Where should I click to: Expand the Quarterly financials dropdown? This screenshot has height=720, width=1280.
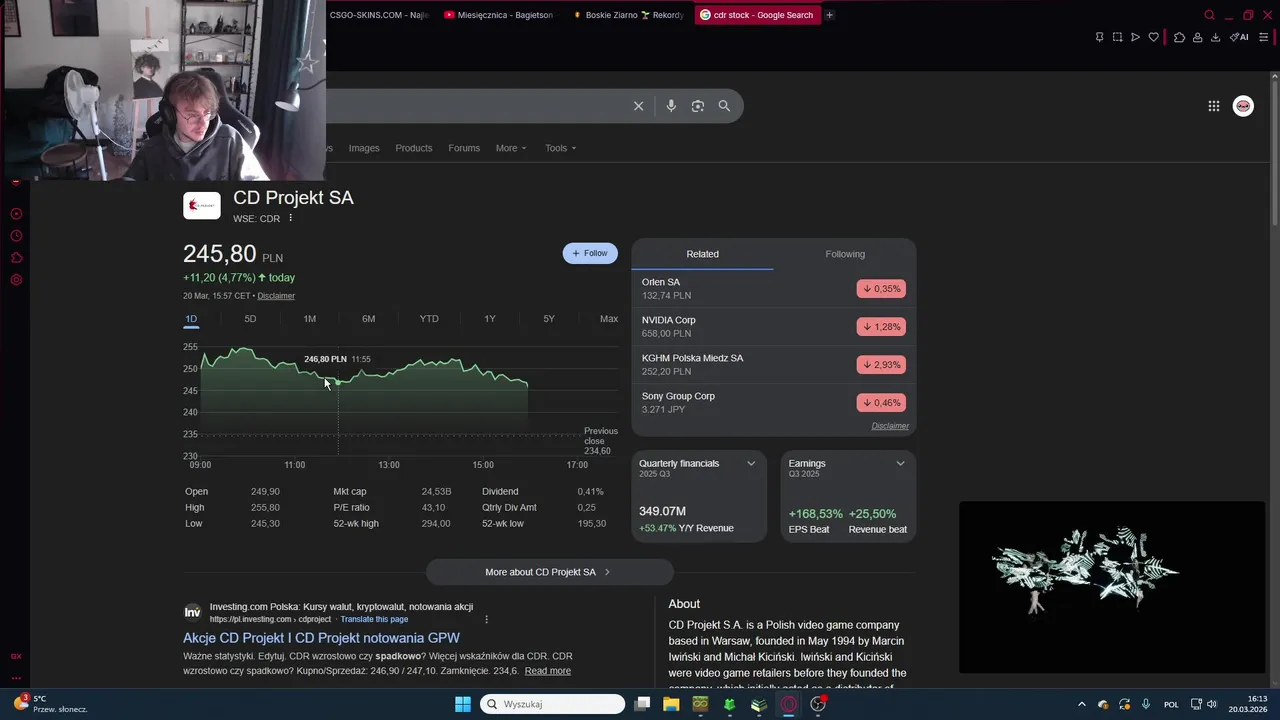pyautogui.click(x=751, y=463)
